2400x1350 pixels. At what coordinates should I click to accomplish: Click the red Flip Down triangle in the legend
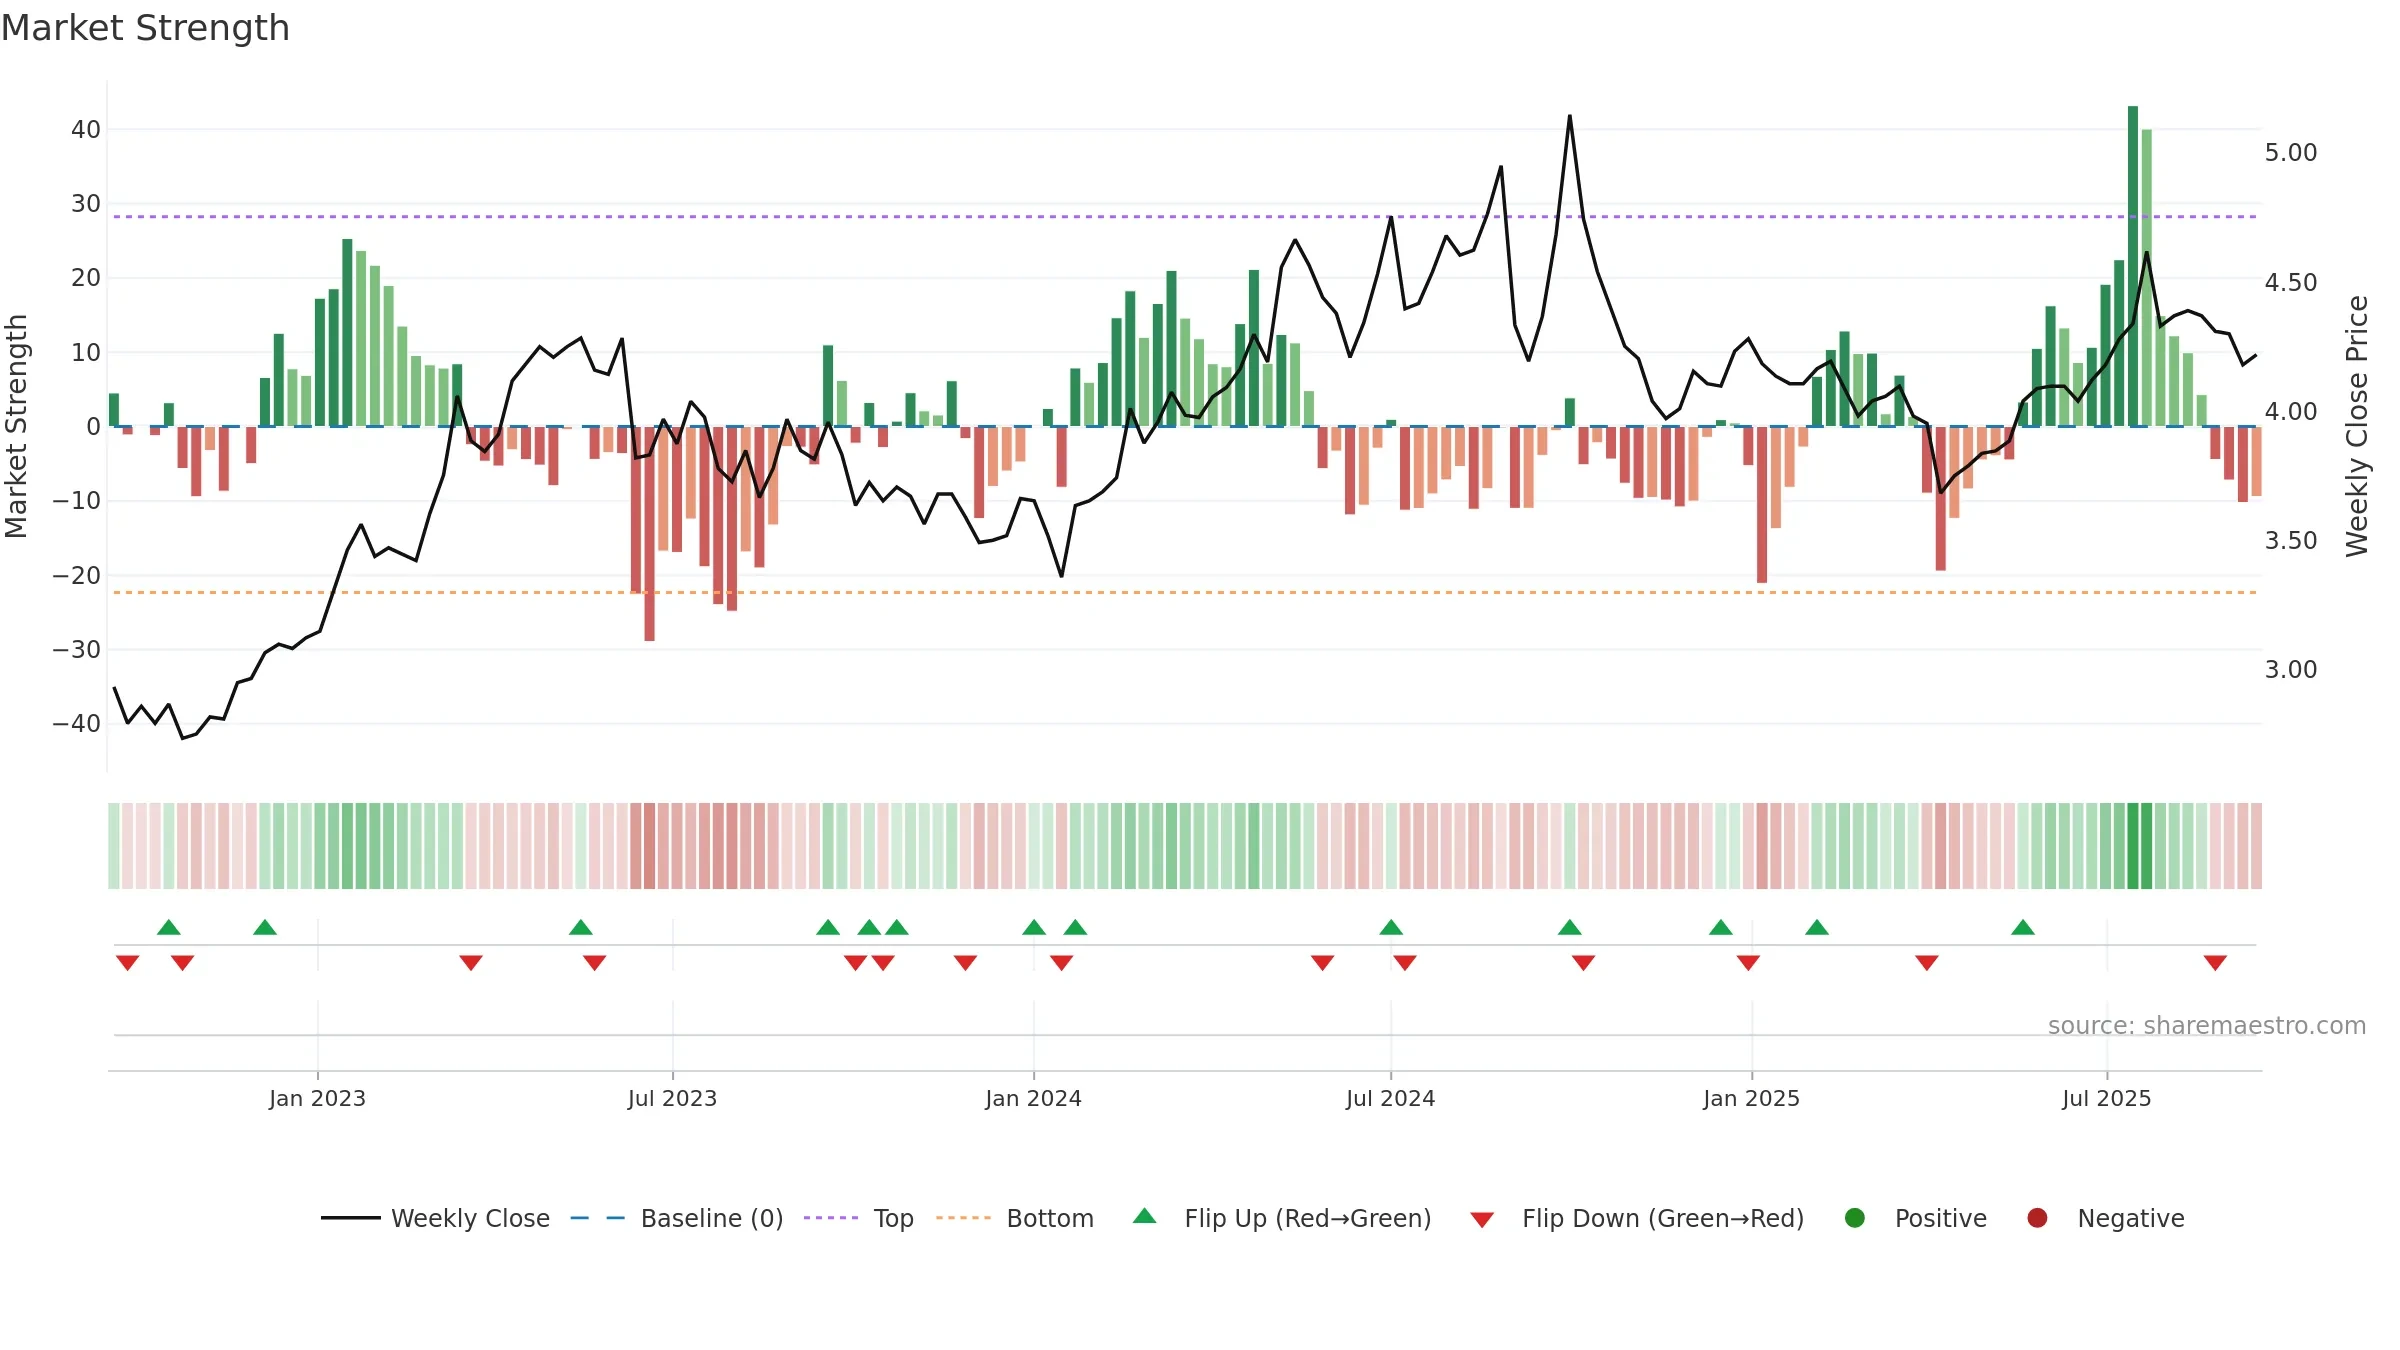coord(1482,1220)
